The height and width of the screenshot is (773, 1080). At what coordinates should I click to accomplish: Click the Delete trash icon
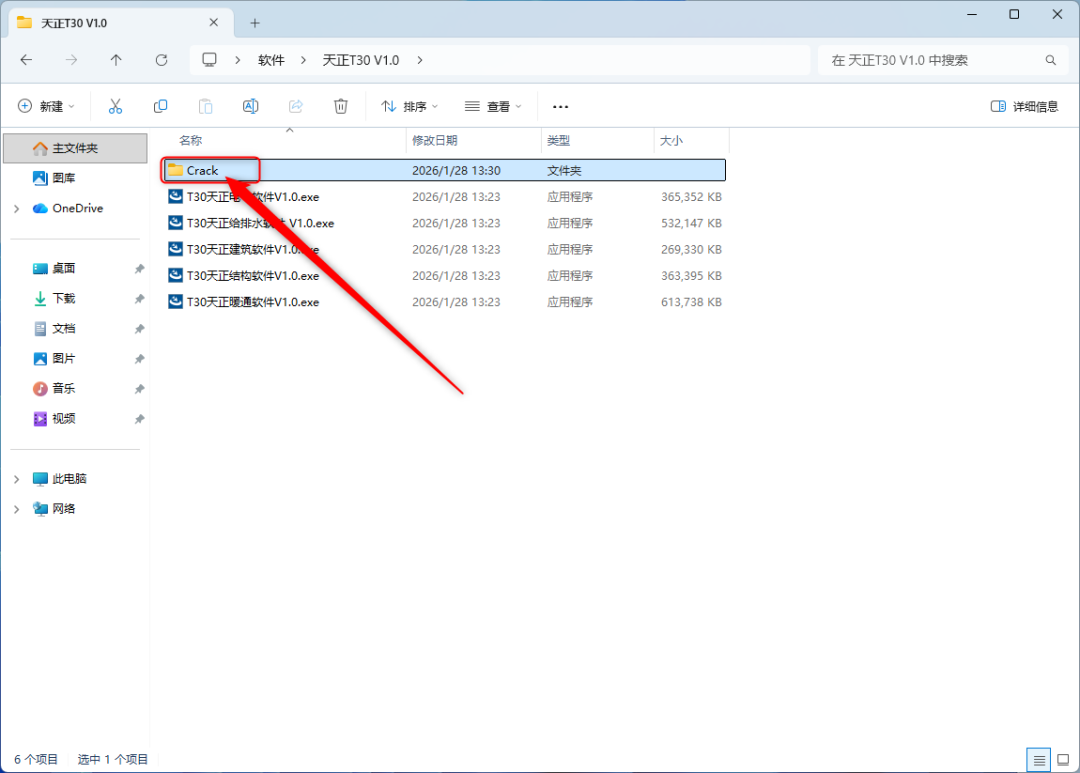[341, 106]
